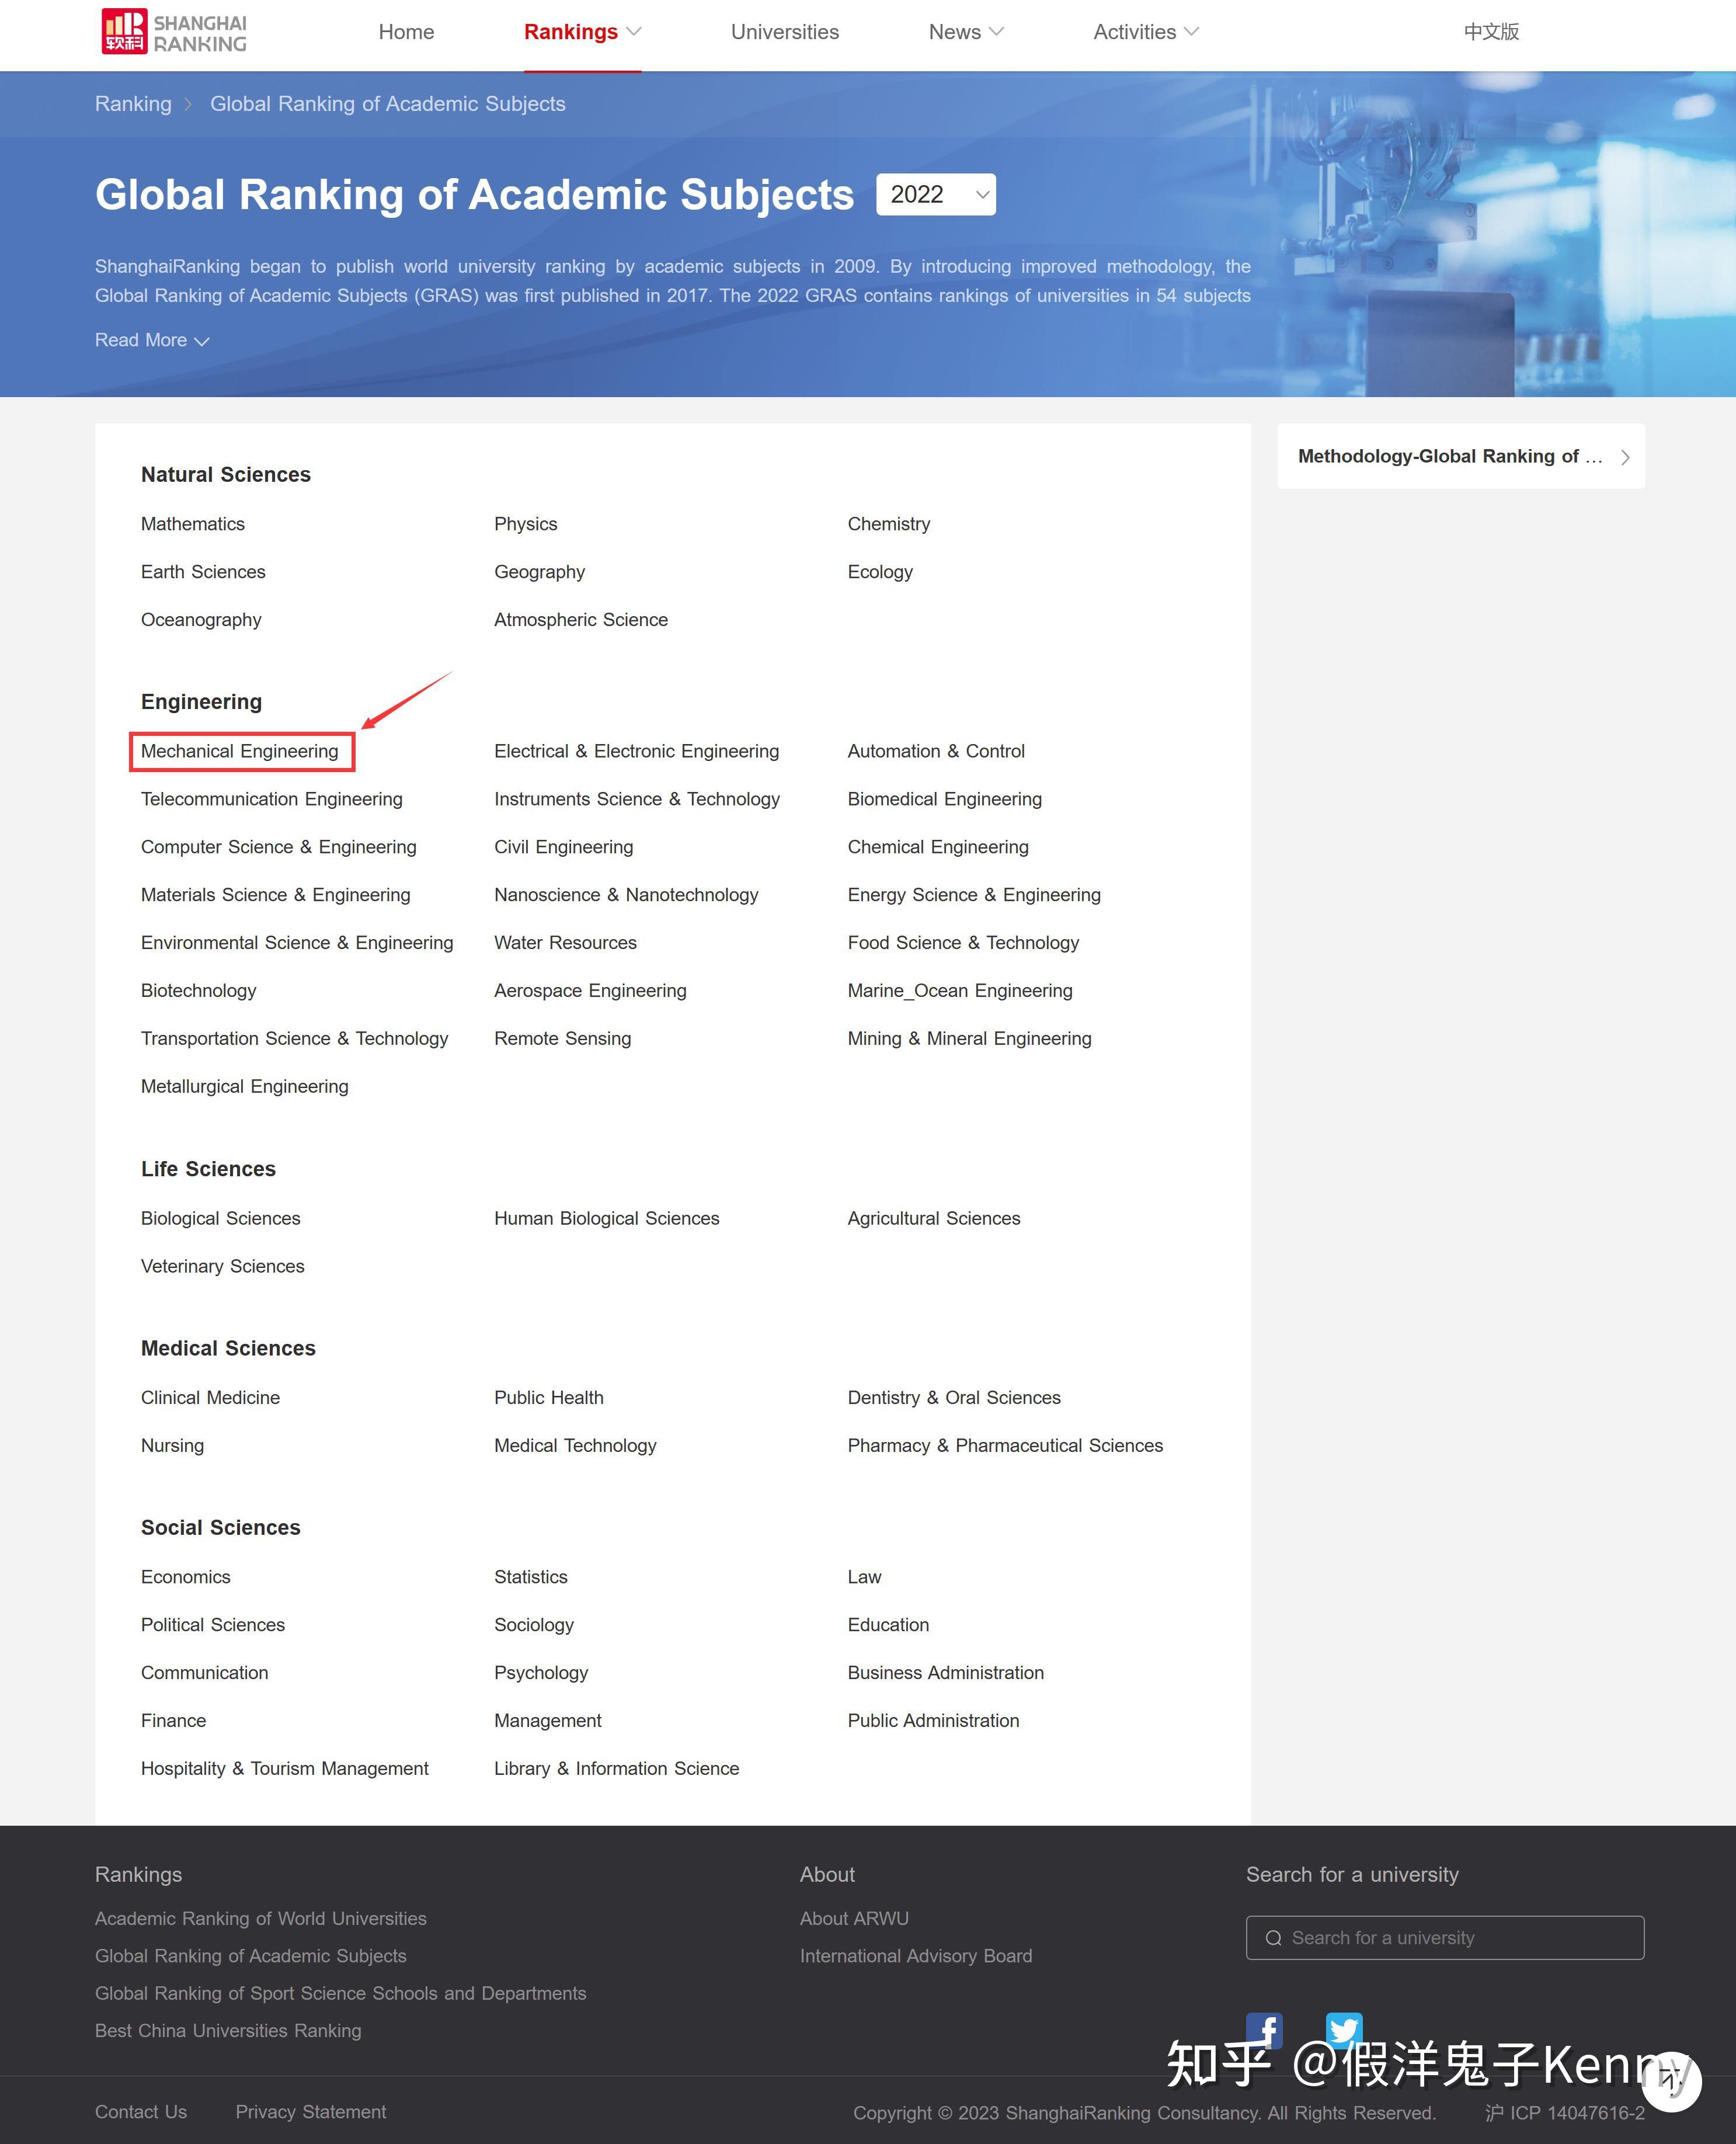Open the Clinical Medicine ranking
The height and width of the screenshot is (2144, 1736).
pos(210,1397)
